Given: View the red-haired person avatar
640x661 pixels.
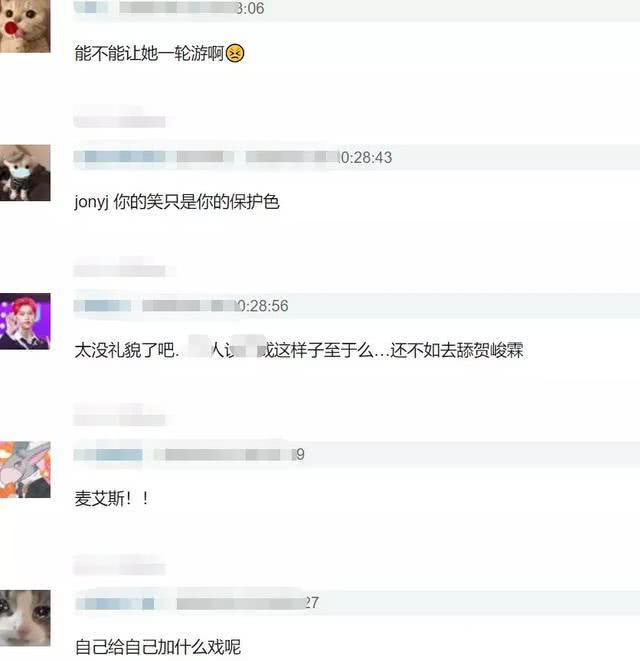Looking at the screenshot, I should coord(25,321).
